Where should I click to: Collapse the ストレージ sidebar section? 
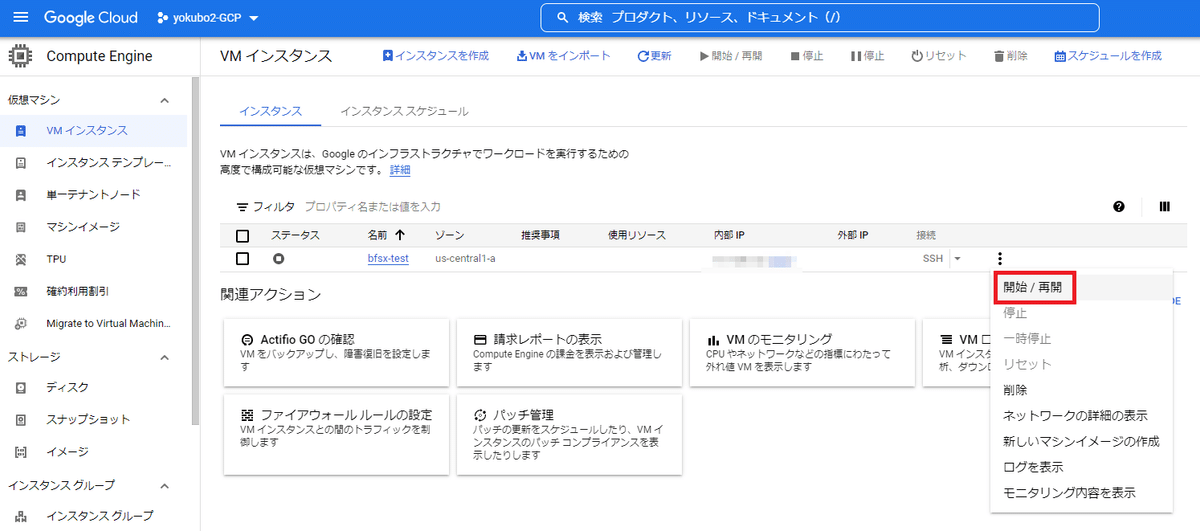[165, 357]
